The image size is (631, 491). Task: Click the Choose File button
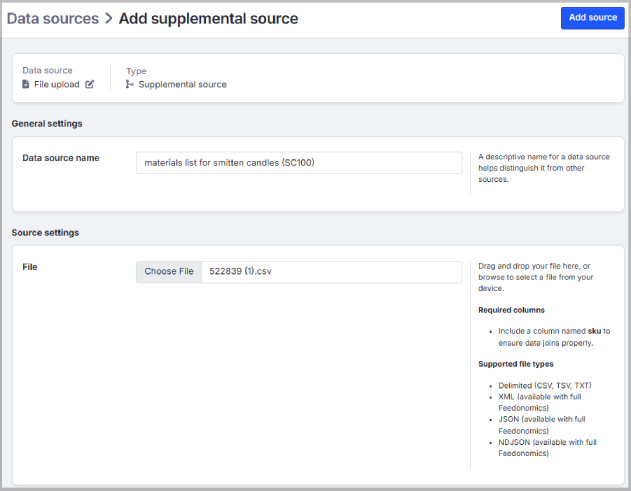coord(169,271)
